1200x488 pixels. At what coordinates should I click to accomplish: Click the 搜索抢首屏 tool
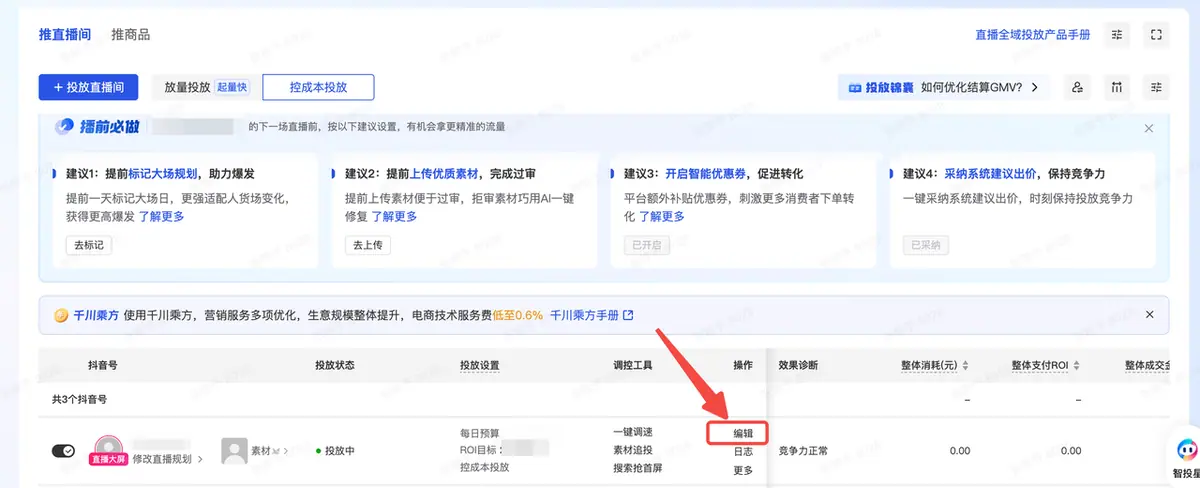pyautogui.click(x=638, y=468)
